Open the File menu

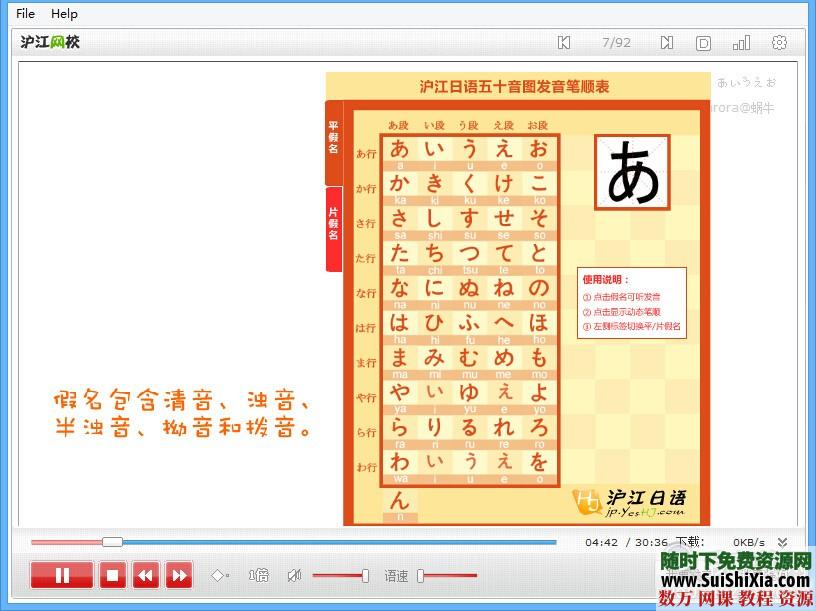tap(25, 13)
